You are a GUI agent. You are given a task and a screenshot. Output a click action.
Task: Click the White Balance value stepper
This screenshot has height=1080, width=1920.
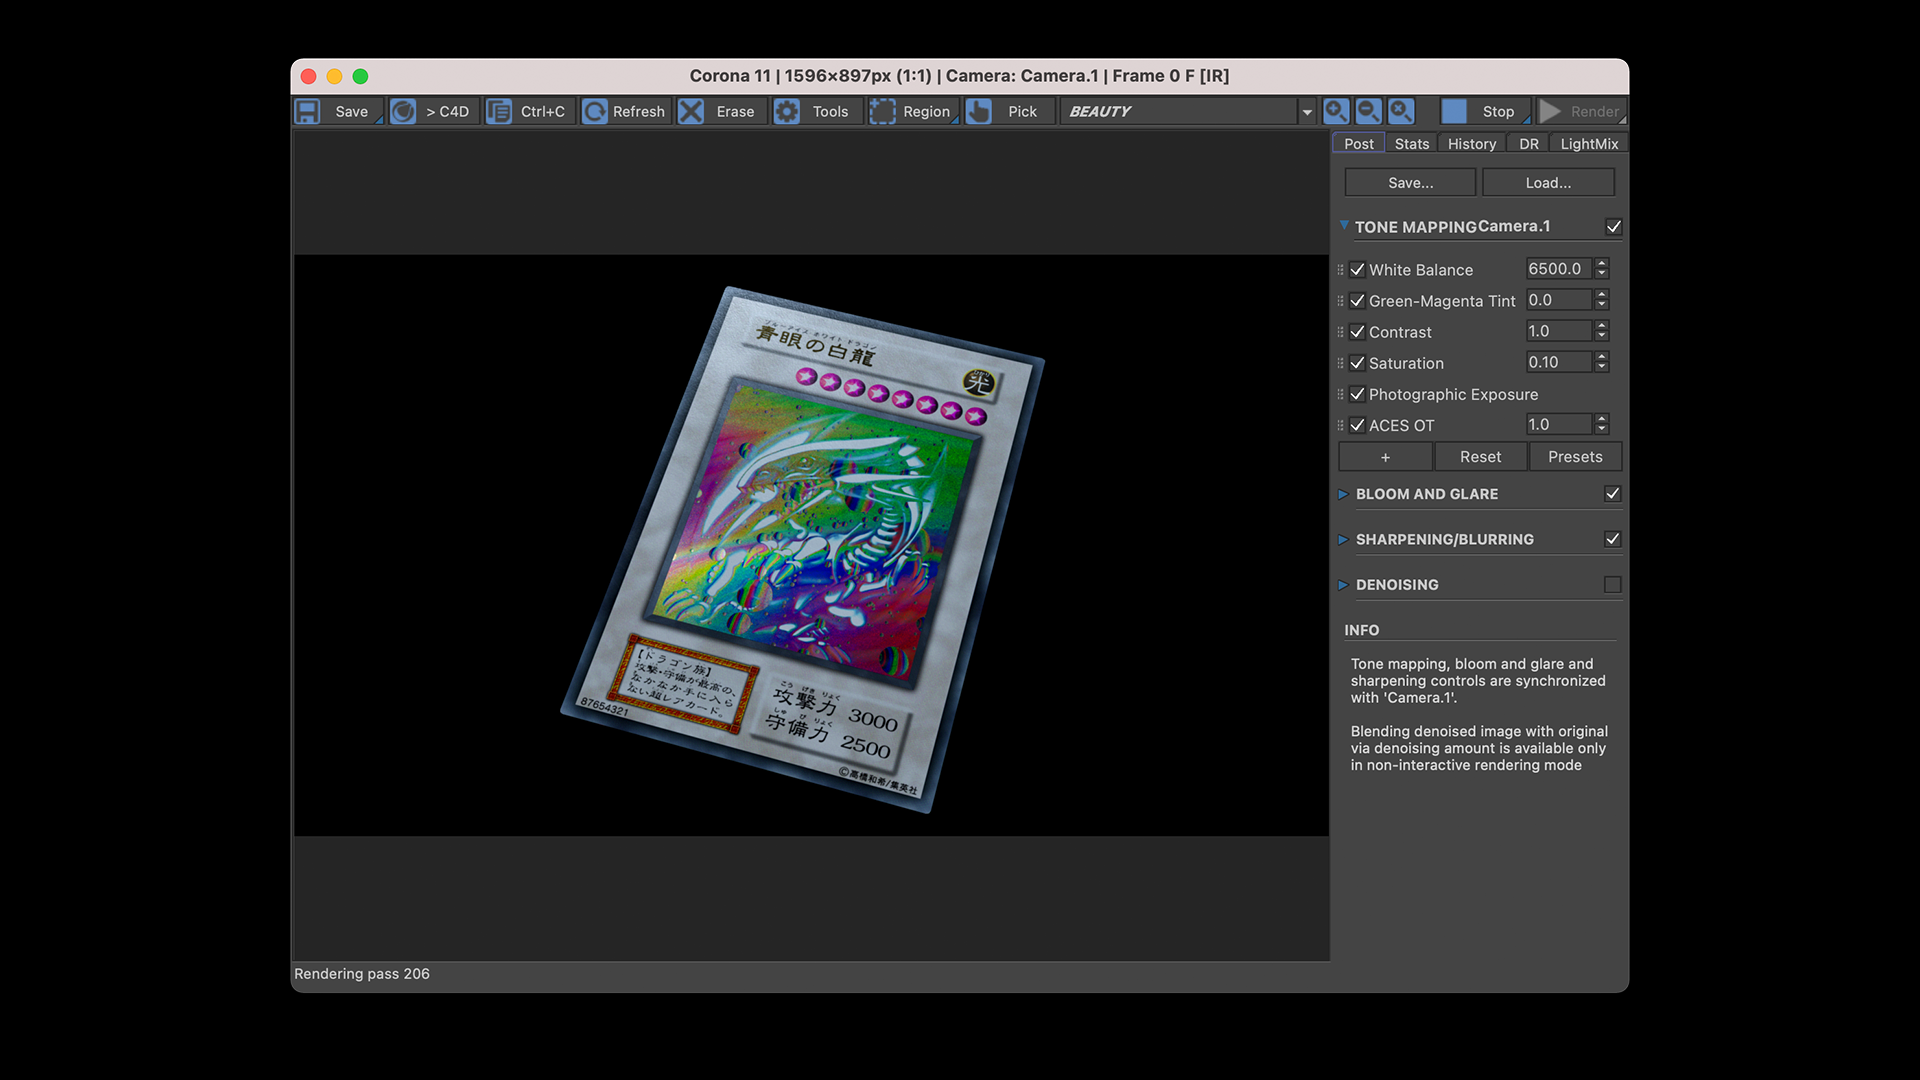(x=1602, y=269)
